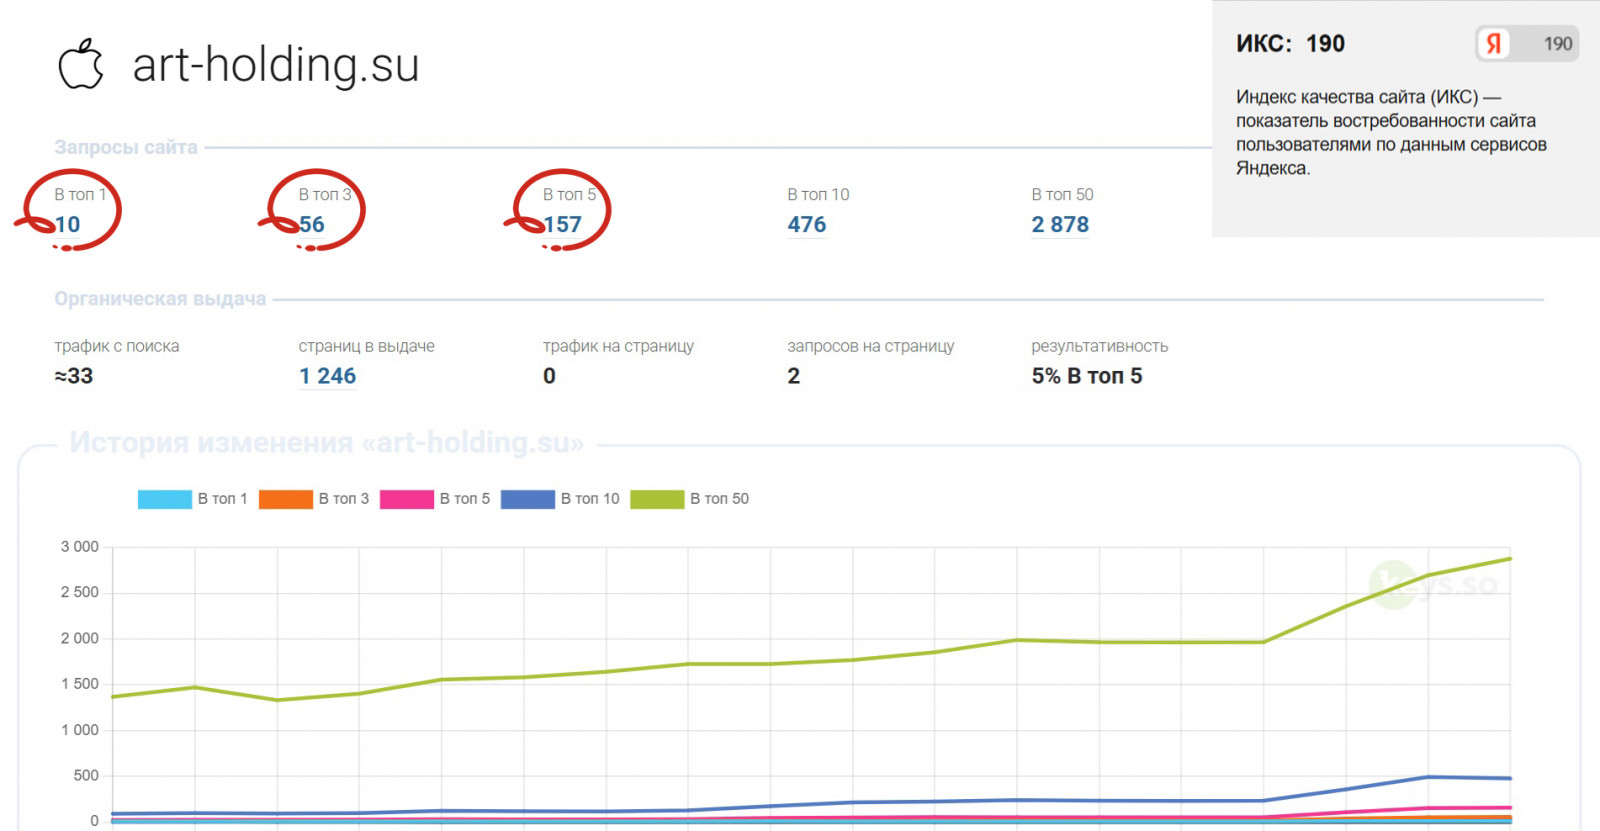1600x831 pixels.
Task: Click the 'запросов на страницу' label
Action: (x=871, y=346)
